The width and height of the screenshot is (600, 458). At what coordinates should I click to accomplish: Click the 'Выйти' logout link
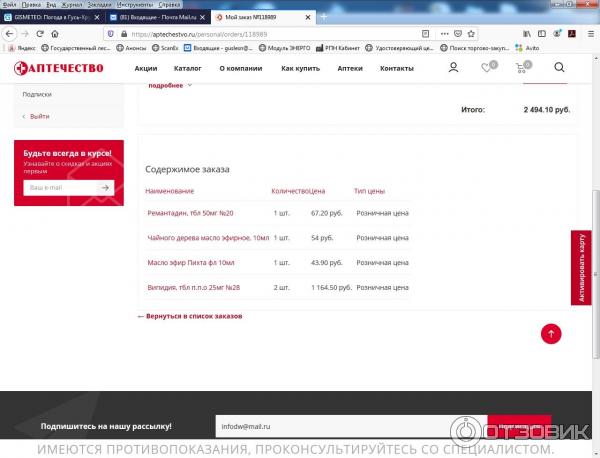click(x=39, y=116)
